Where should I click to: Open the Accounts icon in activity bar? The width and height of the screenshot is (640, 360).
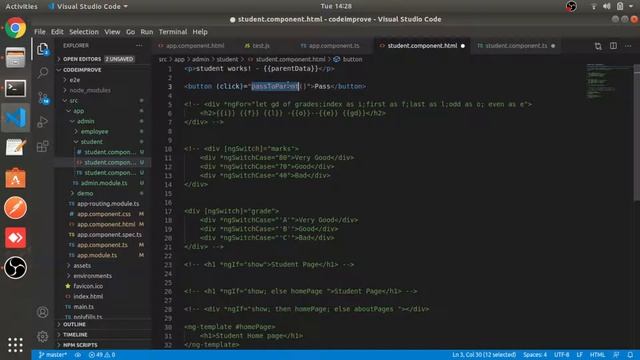click(x=42, y=312)
